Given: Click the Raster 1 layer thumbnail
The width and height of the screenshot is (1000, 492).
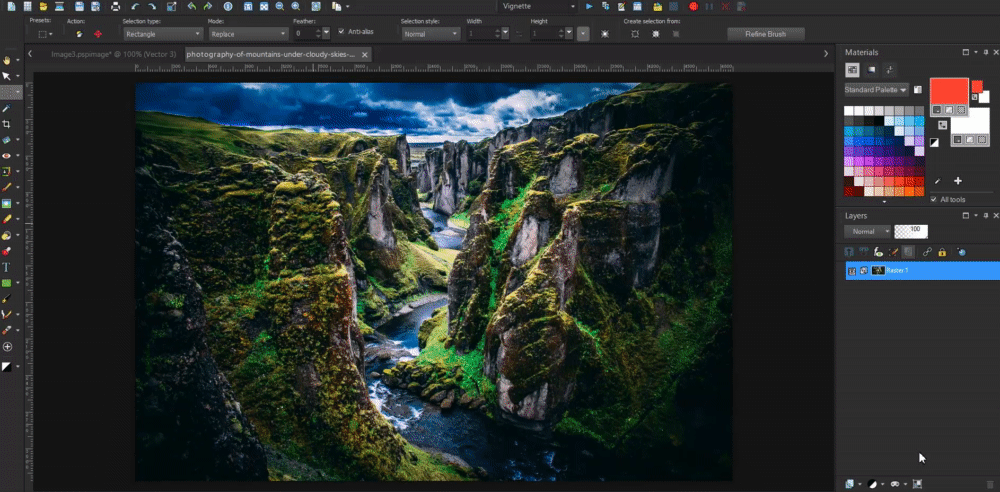Looking at the screenshot, I should tap(878, 271).
